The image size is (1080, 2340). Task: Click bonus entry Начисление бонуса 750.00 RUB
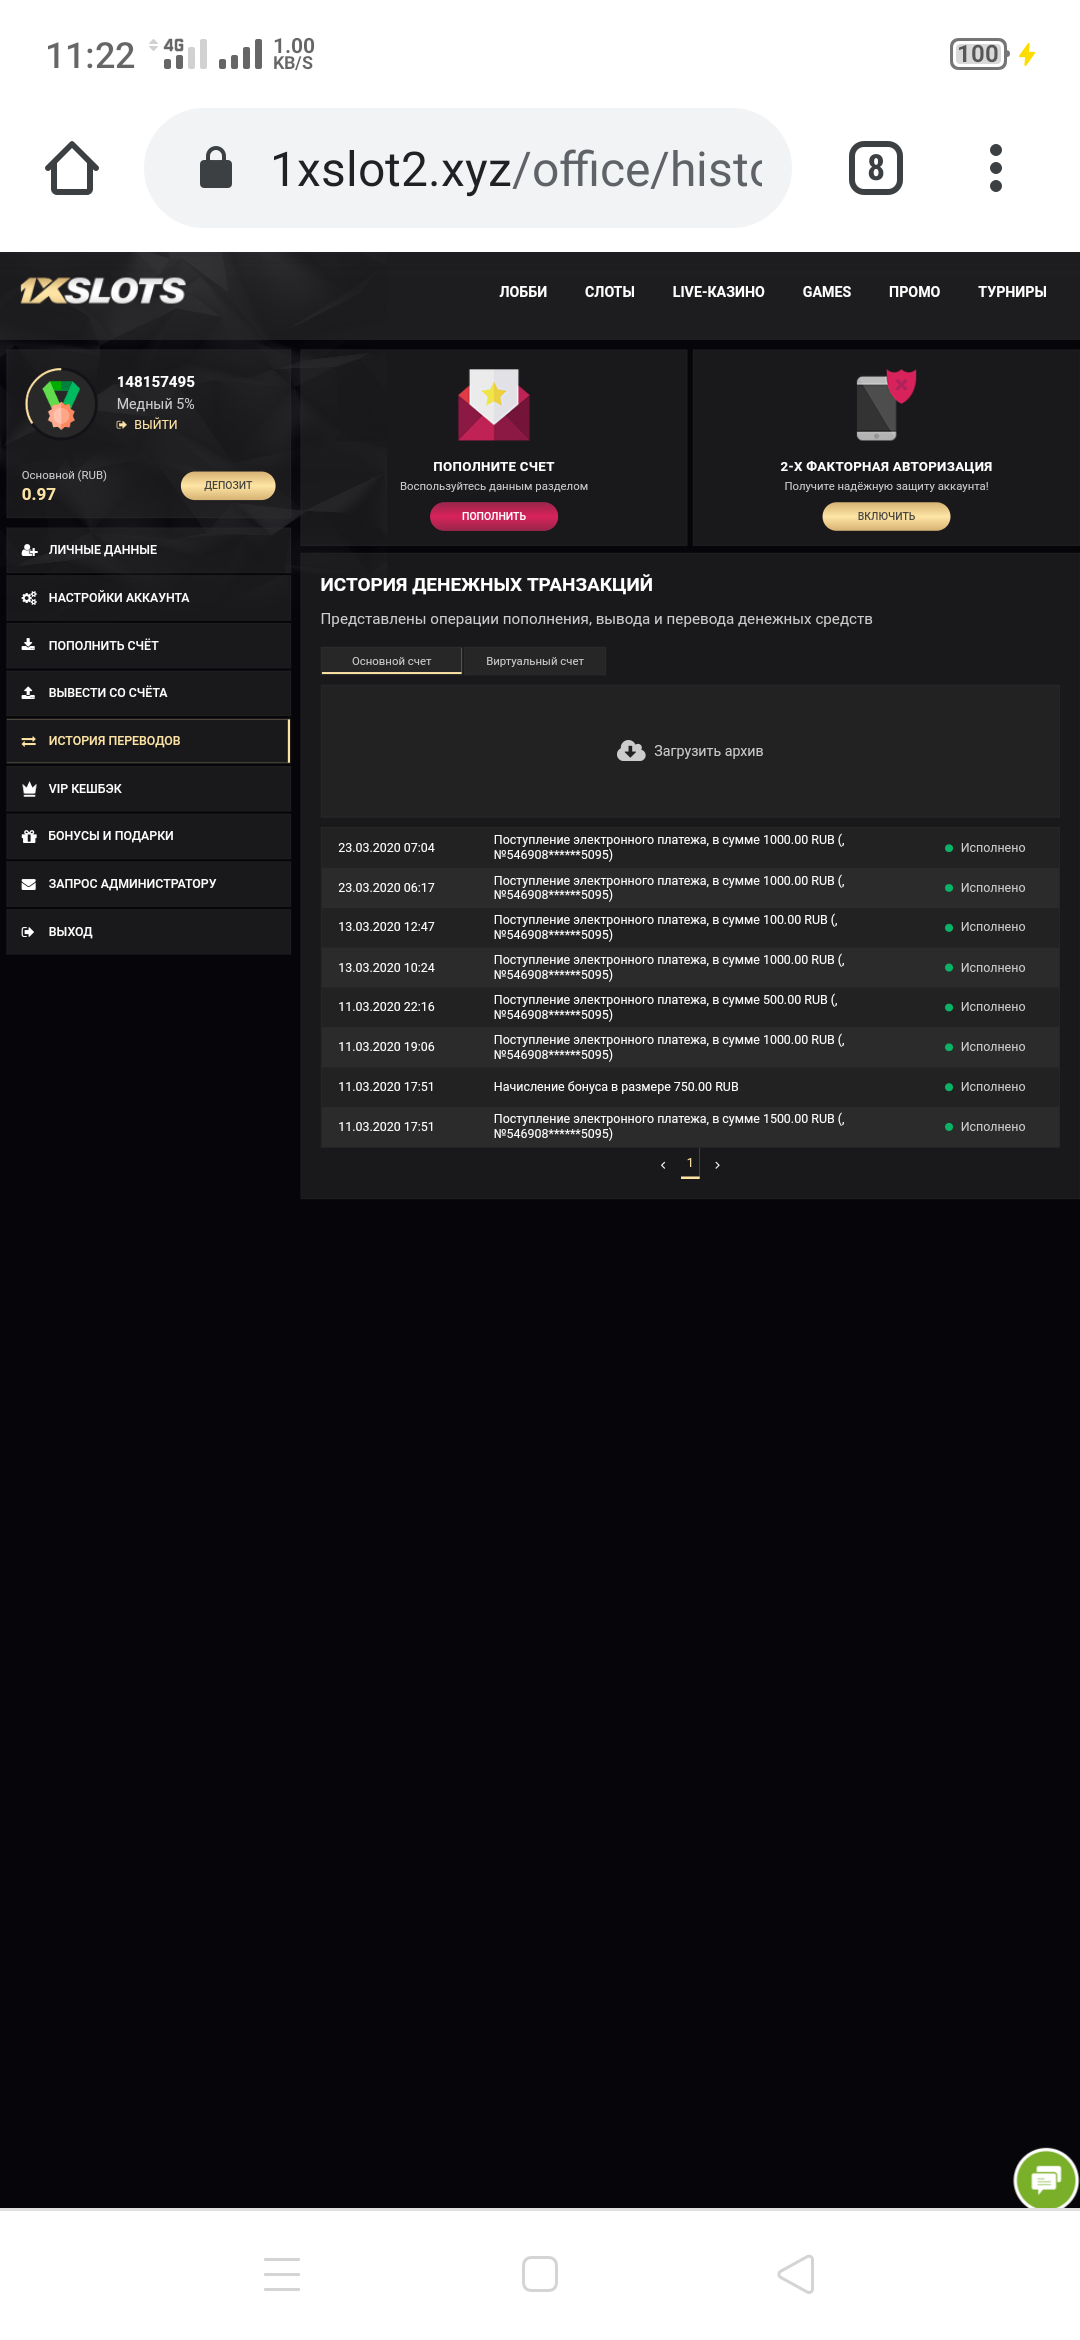click(616, 1087)
